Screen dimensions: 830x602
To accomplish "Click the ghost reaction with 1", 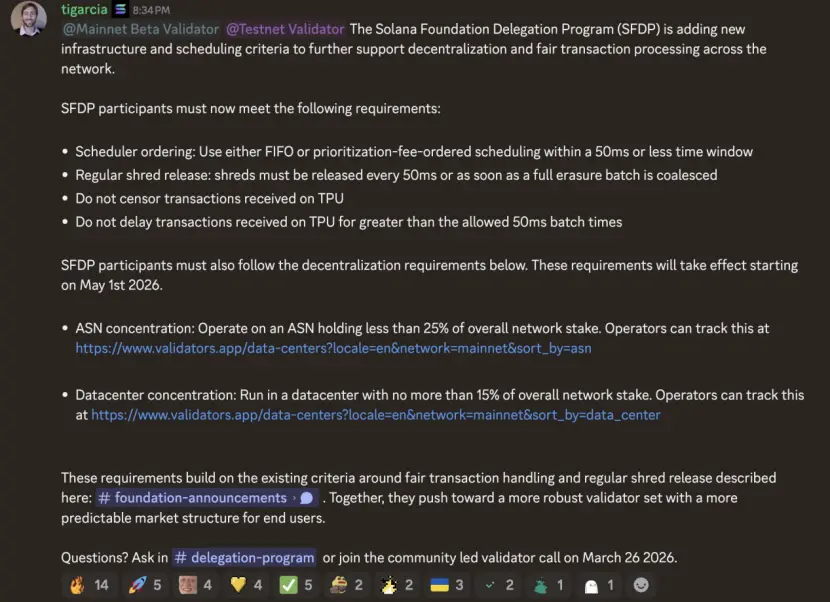I will click(598, 584).
